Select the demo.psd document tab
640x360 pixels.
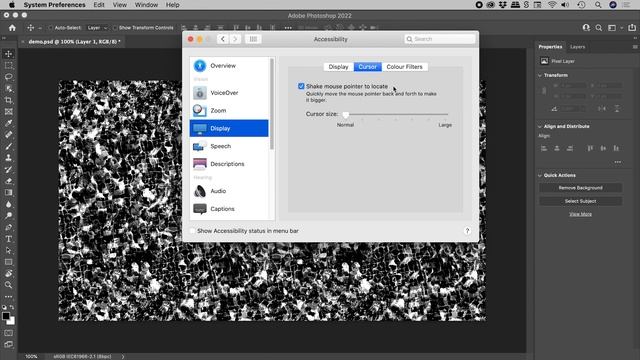click(73, 42)
